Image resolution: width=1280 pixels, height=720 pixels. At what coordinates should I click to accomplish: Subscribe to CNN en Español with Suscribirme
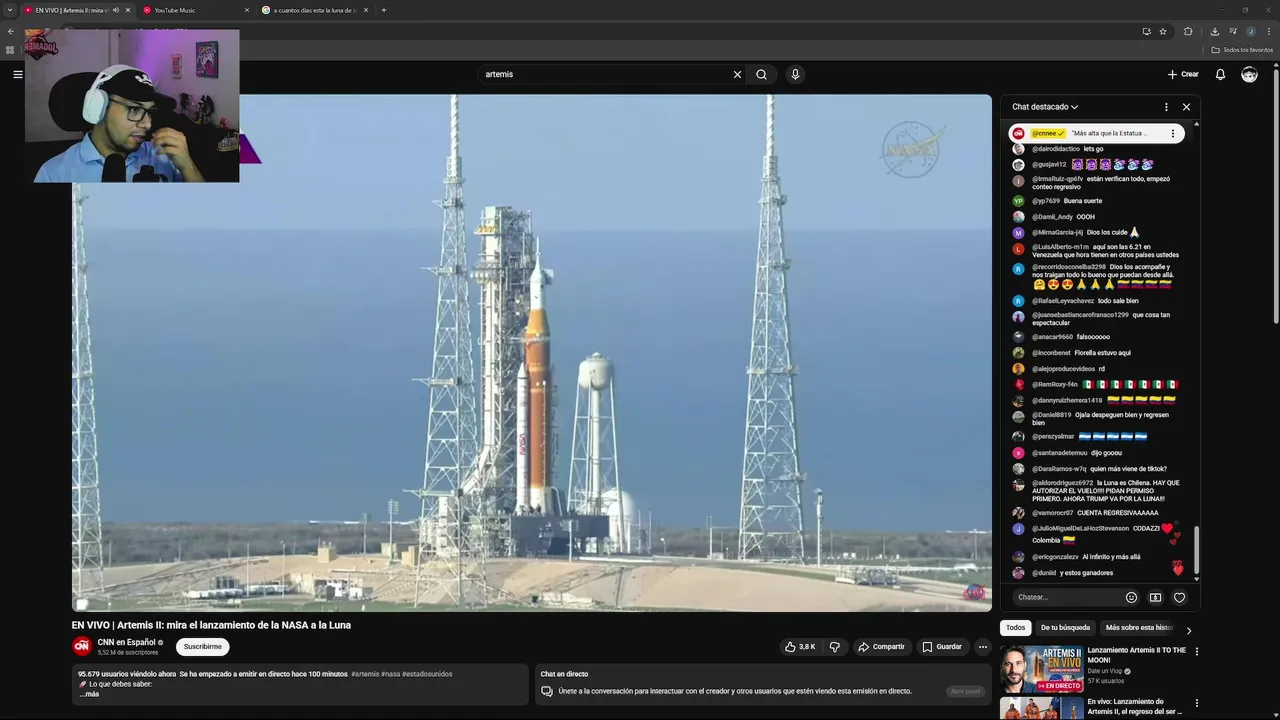coord(203,647)
